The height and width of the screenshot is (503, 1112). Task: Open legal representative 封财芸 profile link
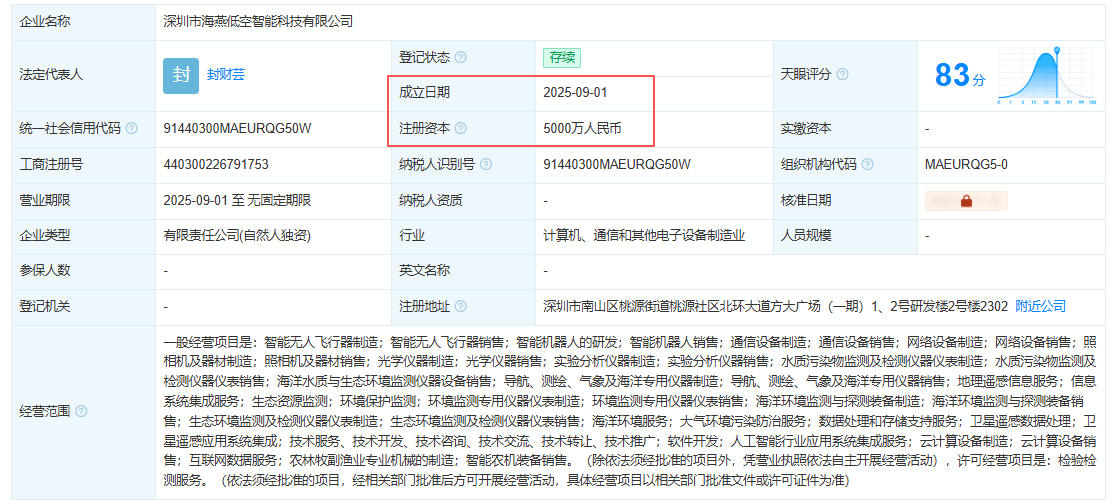[226, 74]
